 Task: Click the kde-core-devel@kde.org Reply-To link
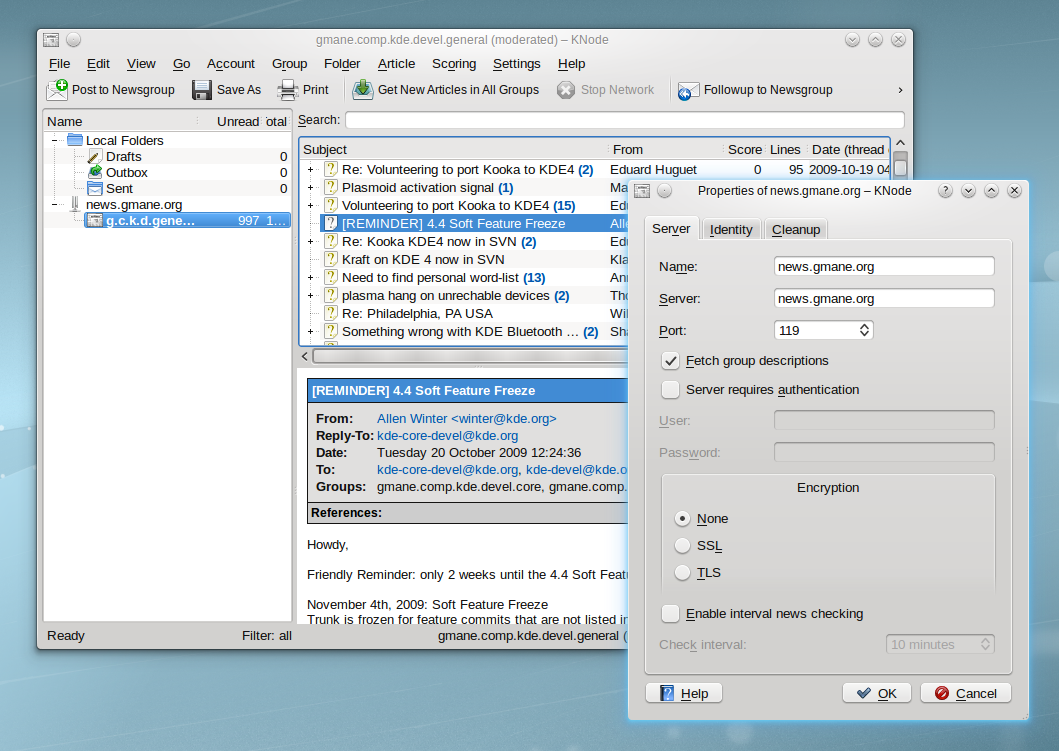(x=447, y=436)
